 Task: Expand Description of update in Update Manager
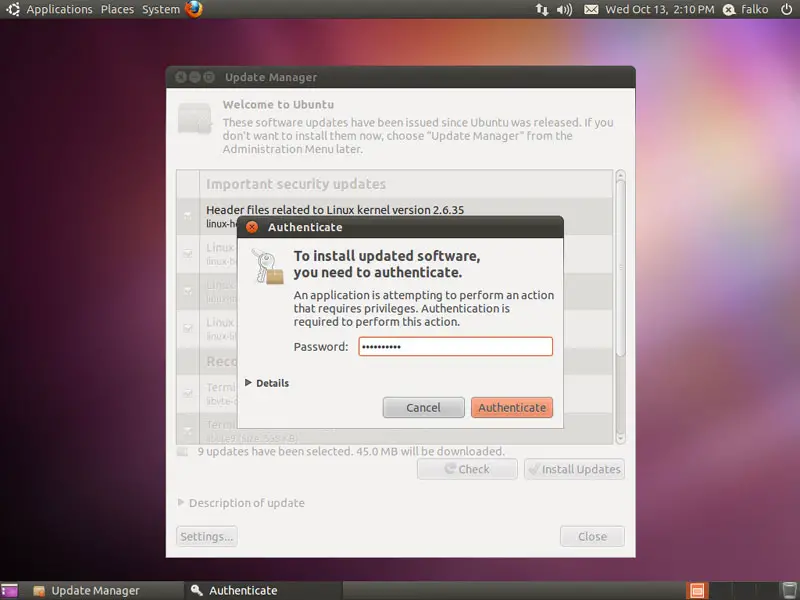pyautogui.click(x=241, y=503)
